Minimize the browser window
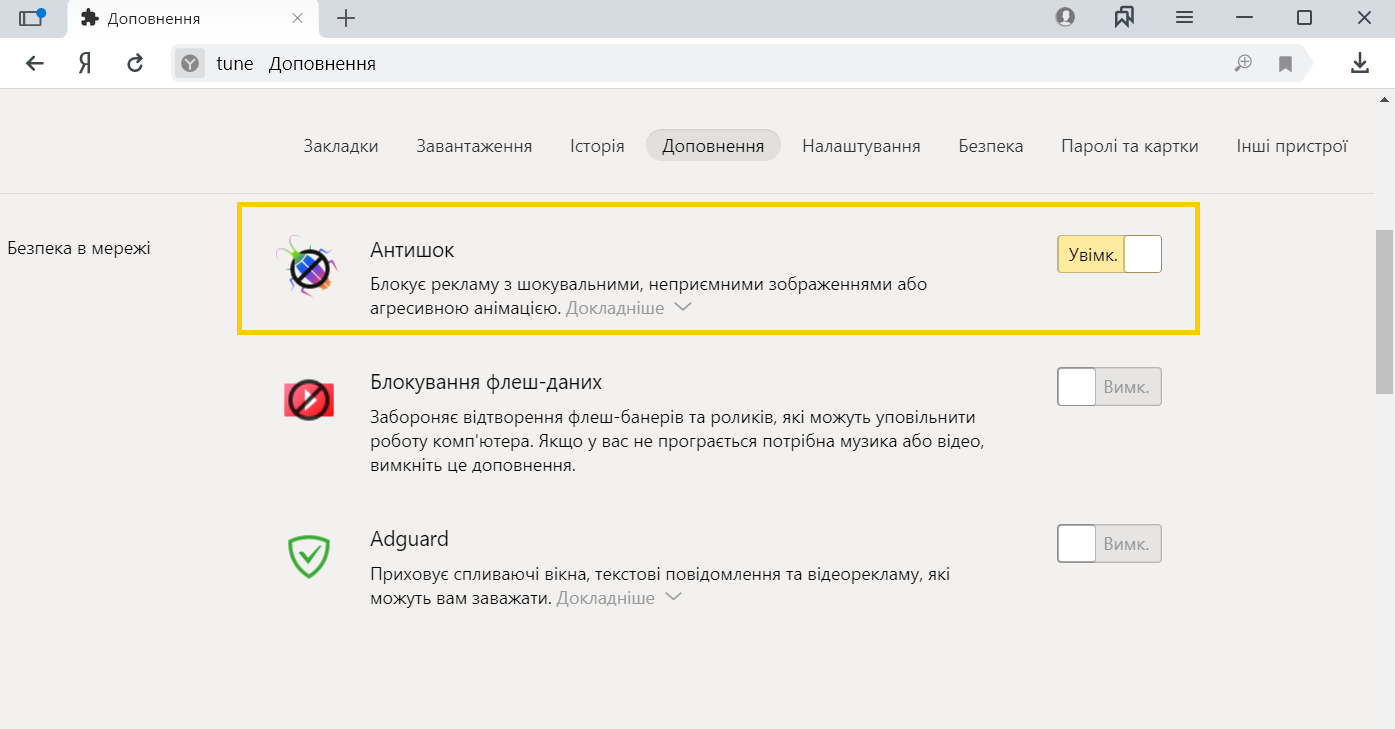The image size is (1395, 729). (x=1244, y=17)
